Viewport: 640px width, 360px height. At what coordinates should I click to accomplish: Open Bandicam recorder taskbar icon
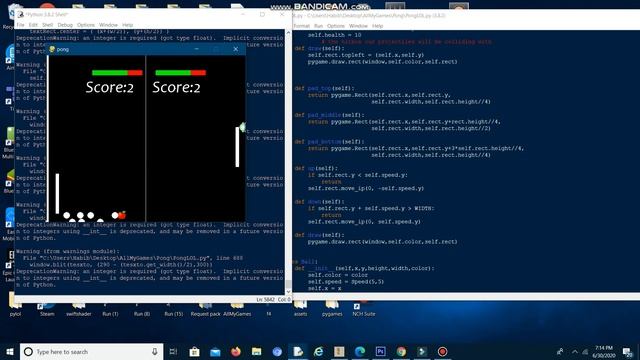(x=443, y=351)
